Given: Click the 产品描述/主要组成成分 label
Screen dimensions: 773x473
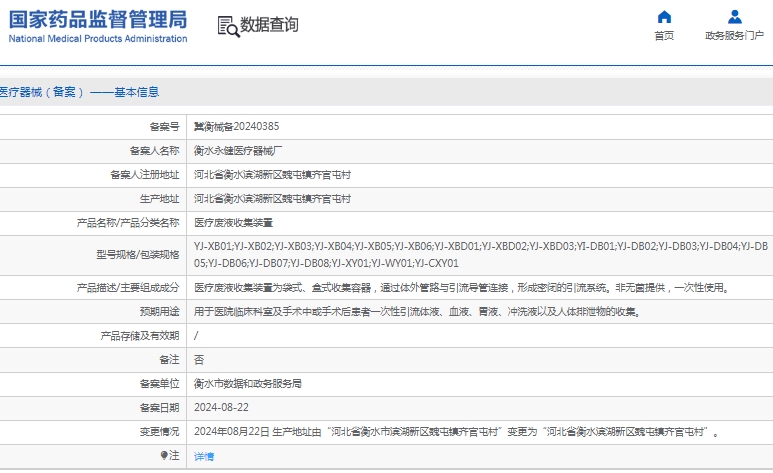Looking at the screenshot, I should coord(128,288).
